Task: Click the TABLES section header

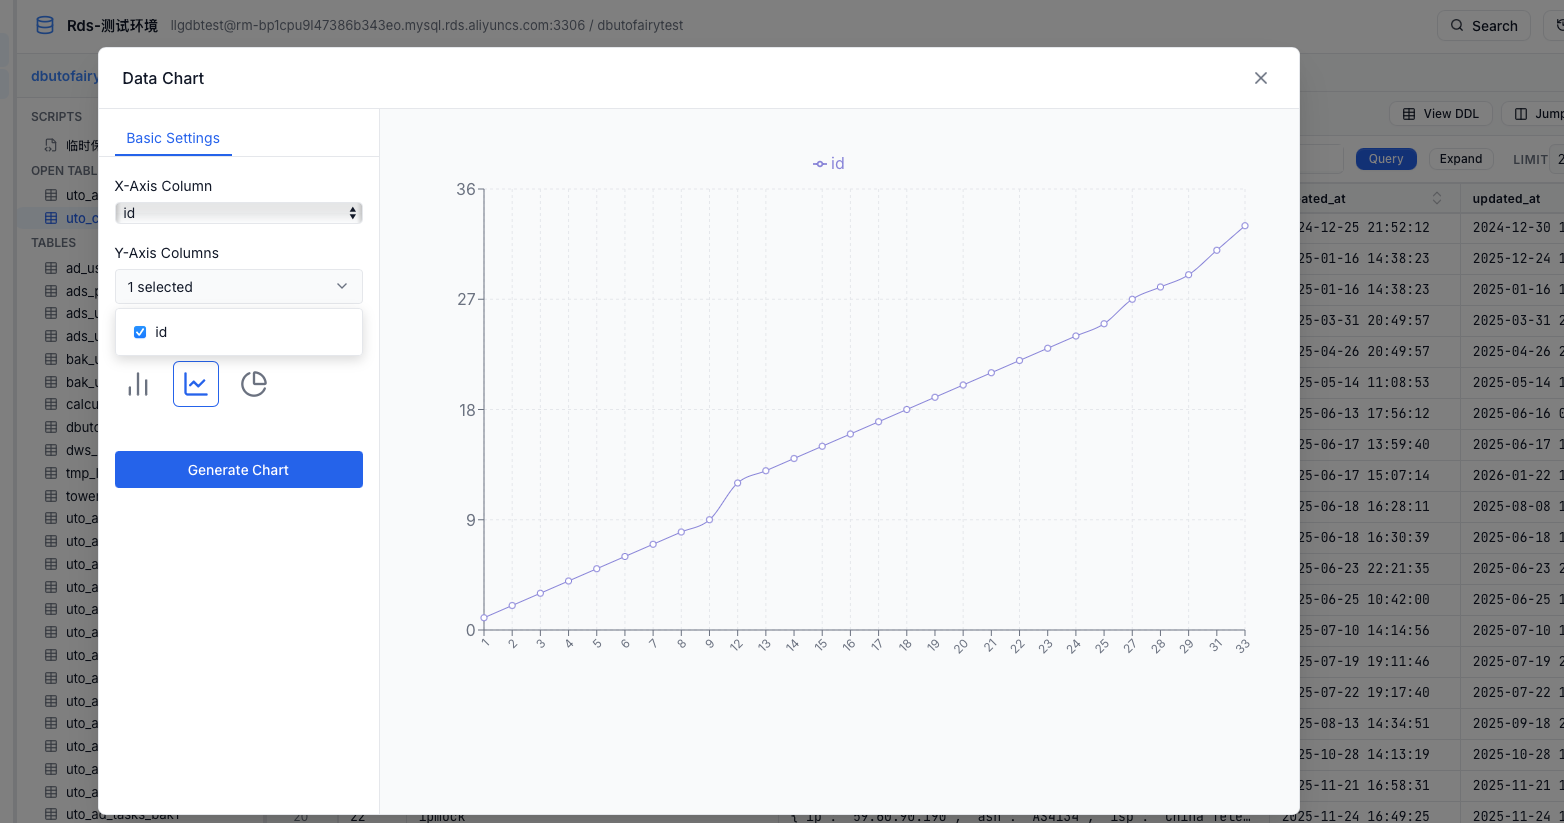Action: click(x=53, y=243)
